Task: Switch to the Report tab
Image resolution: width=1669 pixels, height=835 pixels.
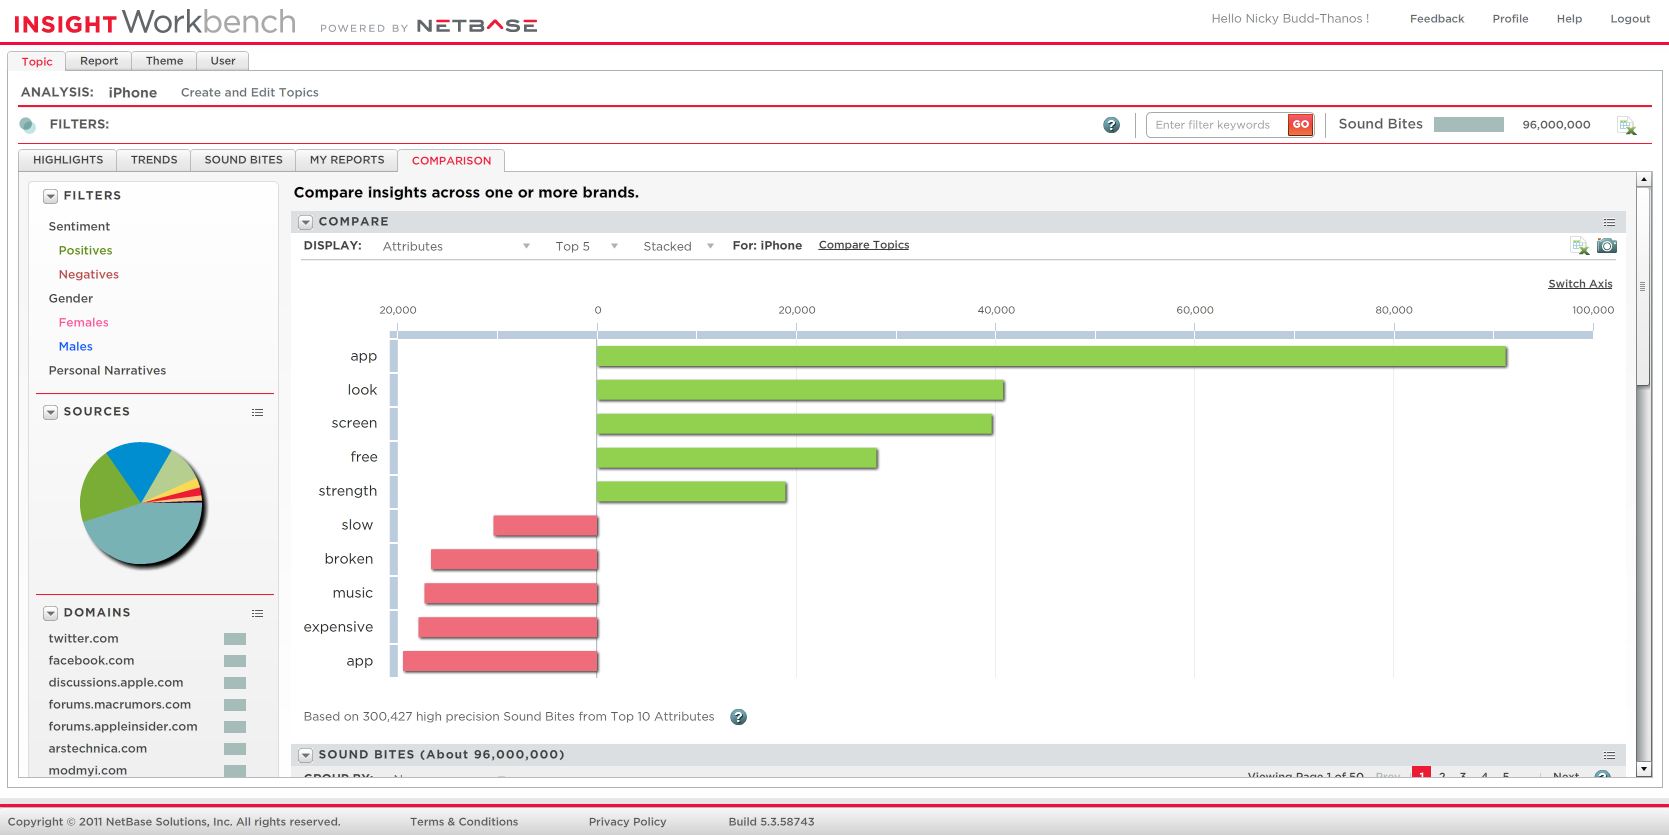Action: pyautogui.click(x=99, y=61)
